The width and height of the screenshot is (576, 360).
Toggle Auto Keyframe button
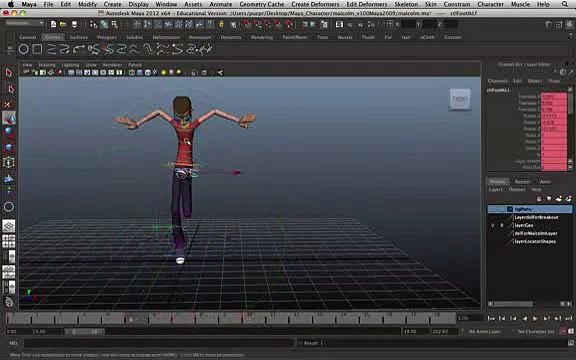click(x=564, y=331)
